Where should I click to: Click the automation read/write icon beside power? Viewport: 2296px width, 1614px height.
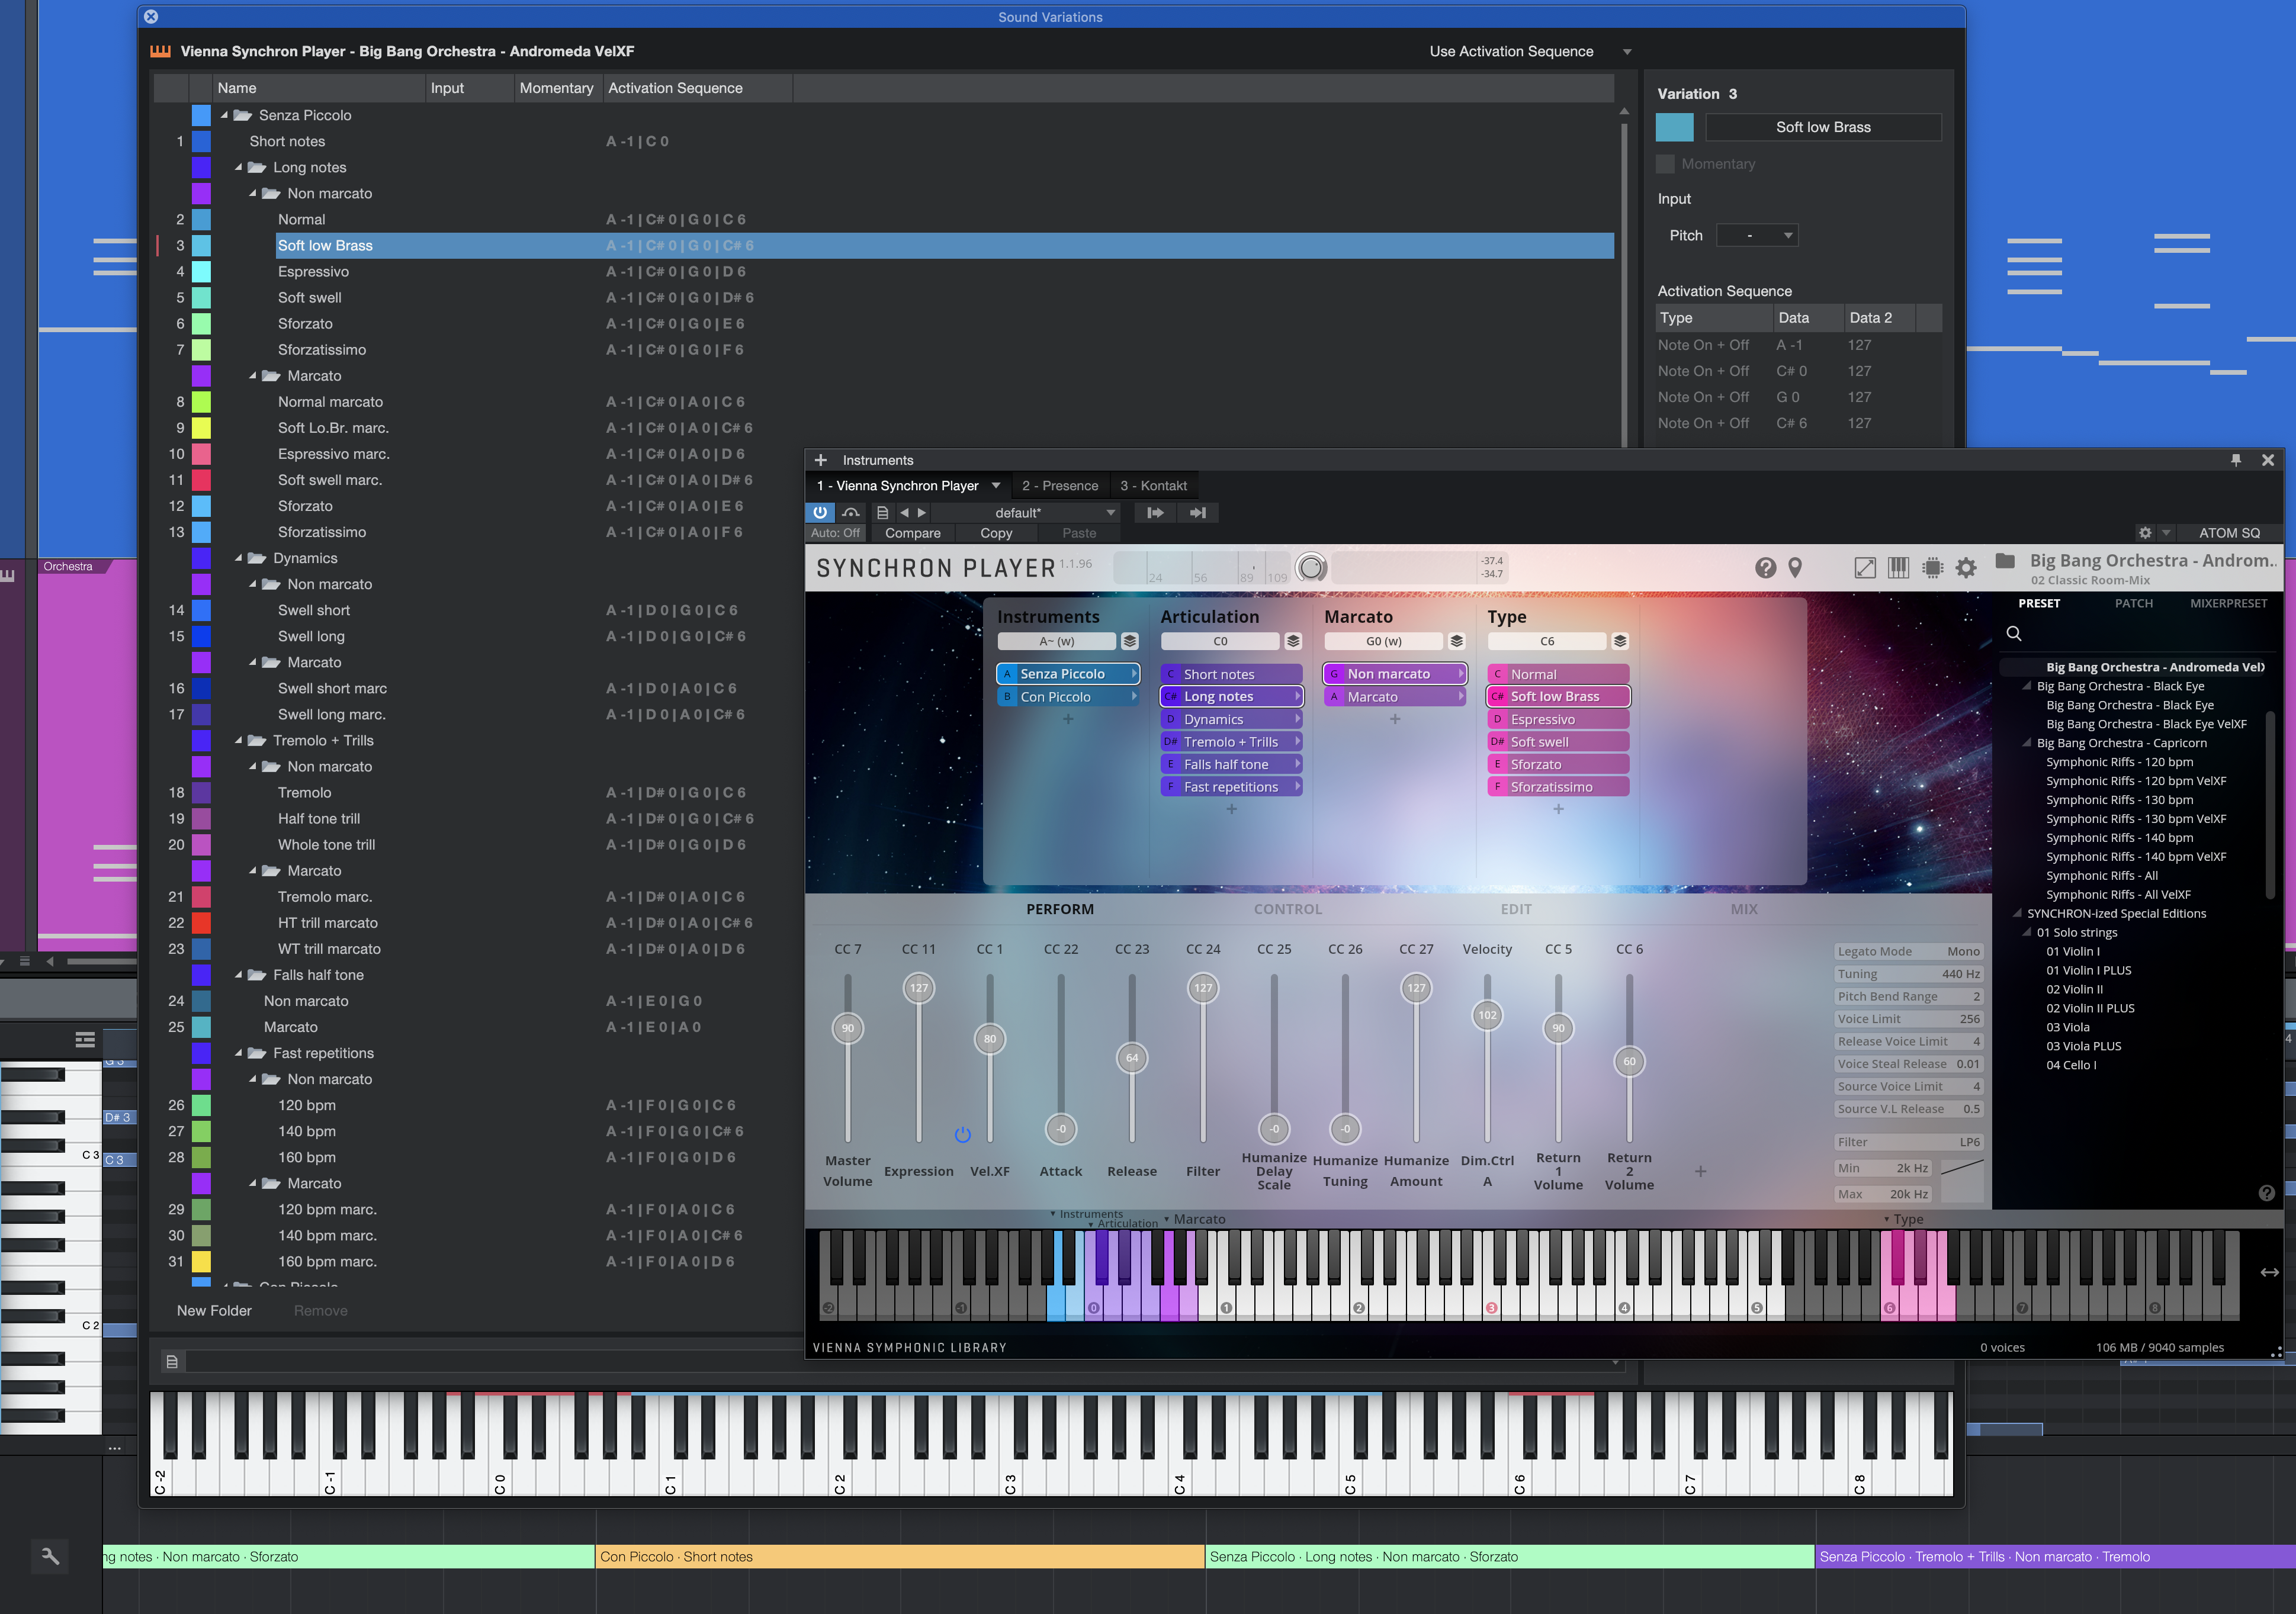[851, 512]
